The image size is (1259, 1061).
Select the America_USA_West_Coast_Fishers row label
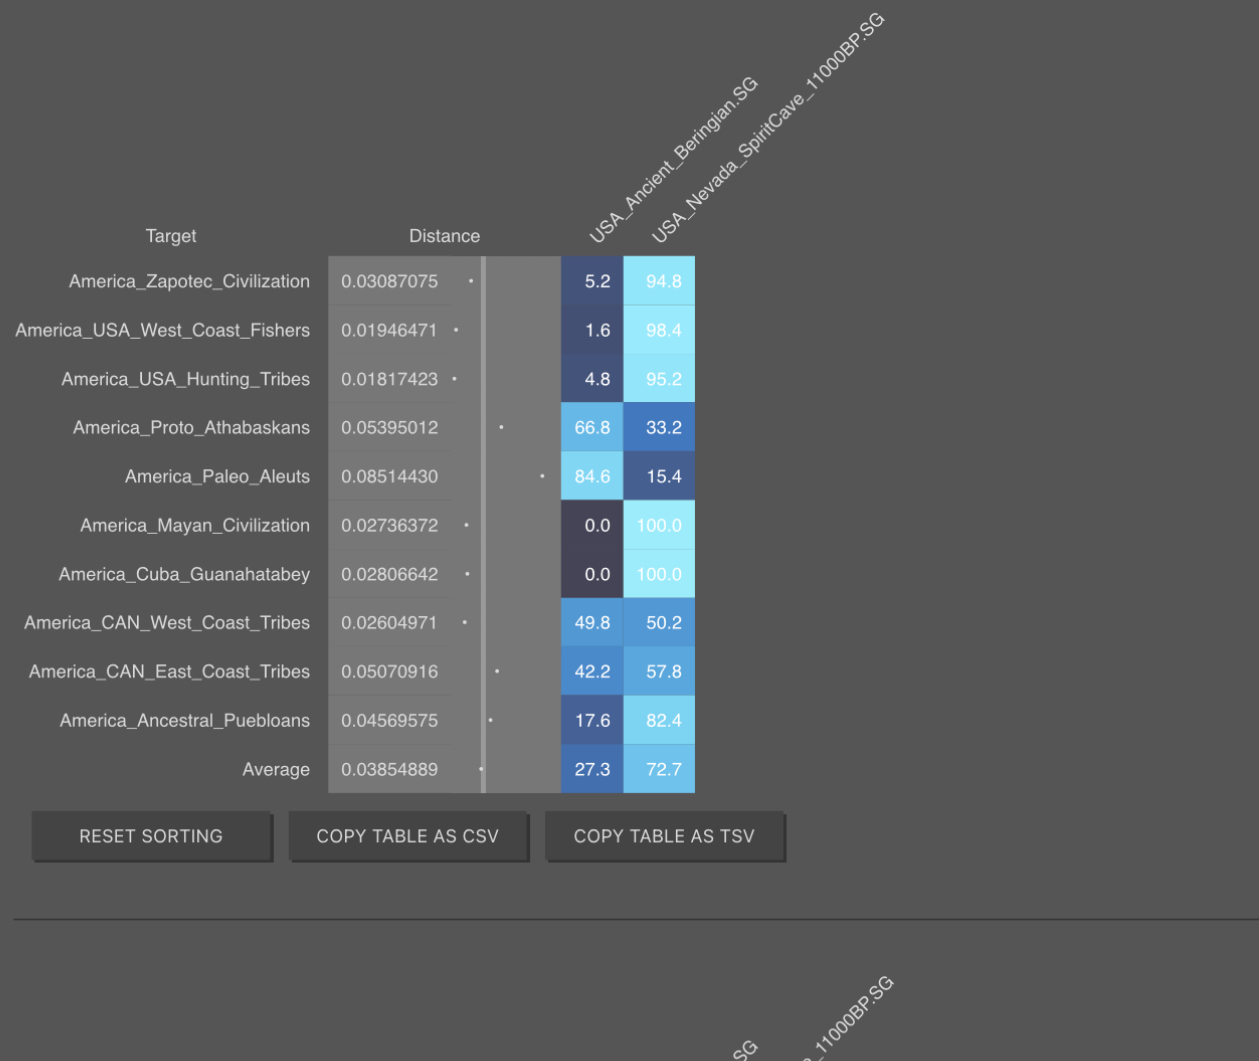click(x=163, y=330)
